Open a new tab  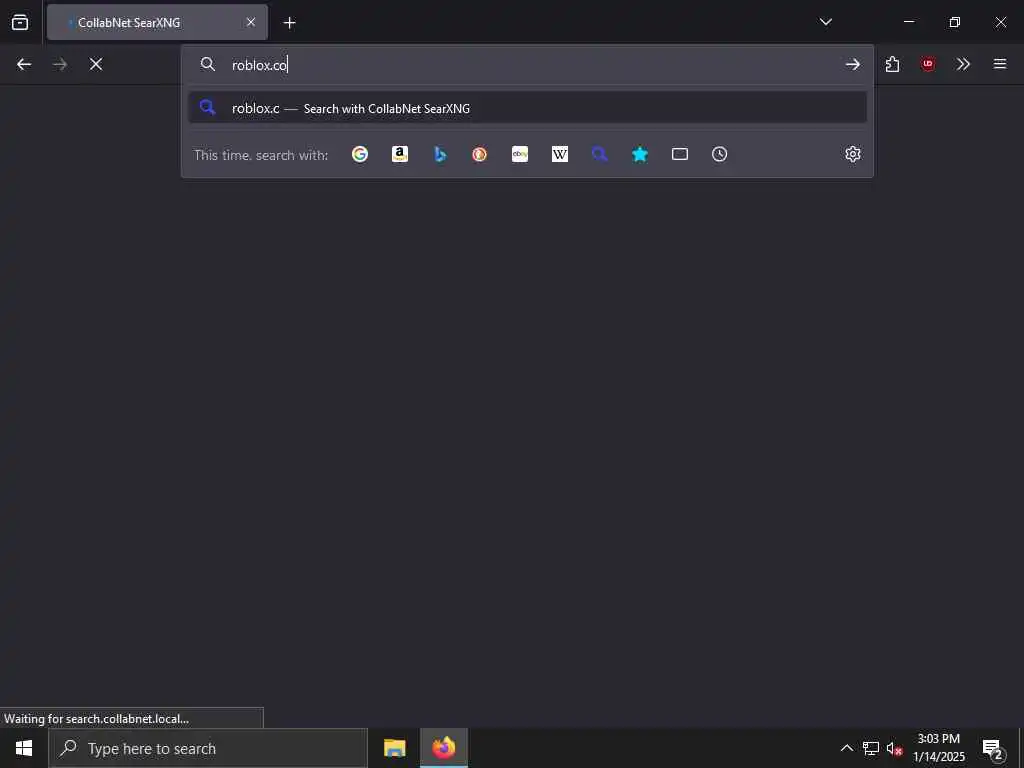click(x=289, y=23)
